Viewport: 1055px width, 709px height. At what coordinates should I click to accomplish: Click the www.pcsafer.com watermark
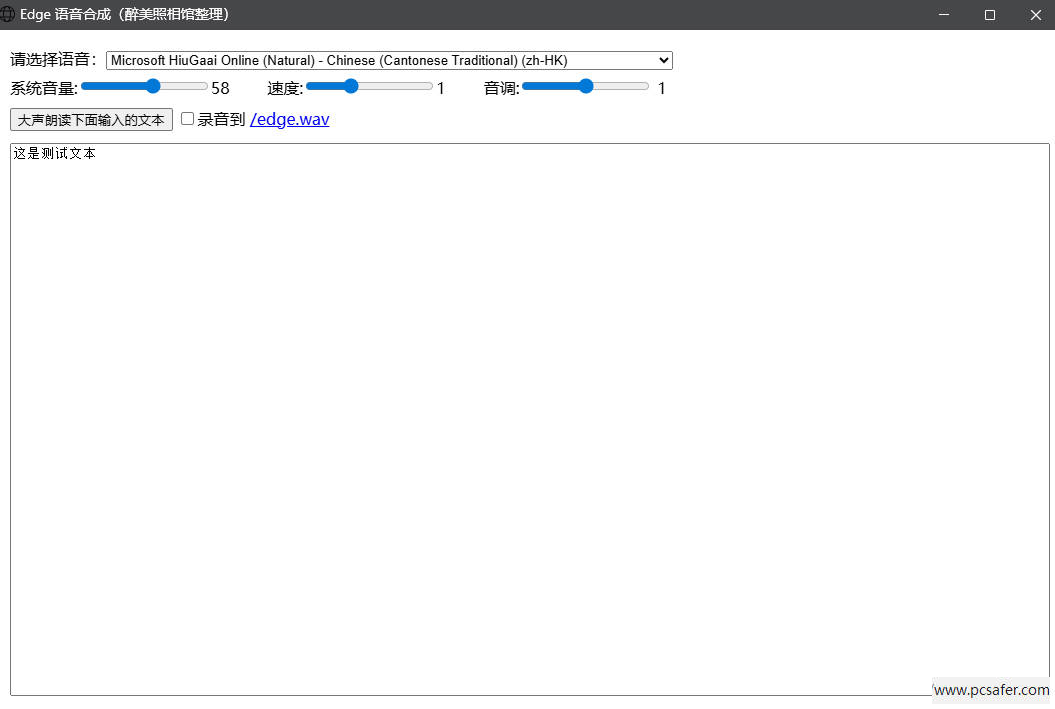pyautogui.click(x=991, y=690)
